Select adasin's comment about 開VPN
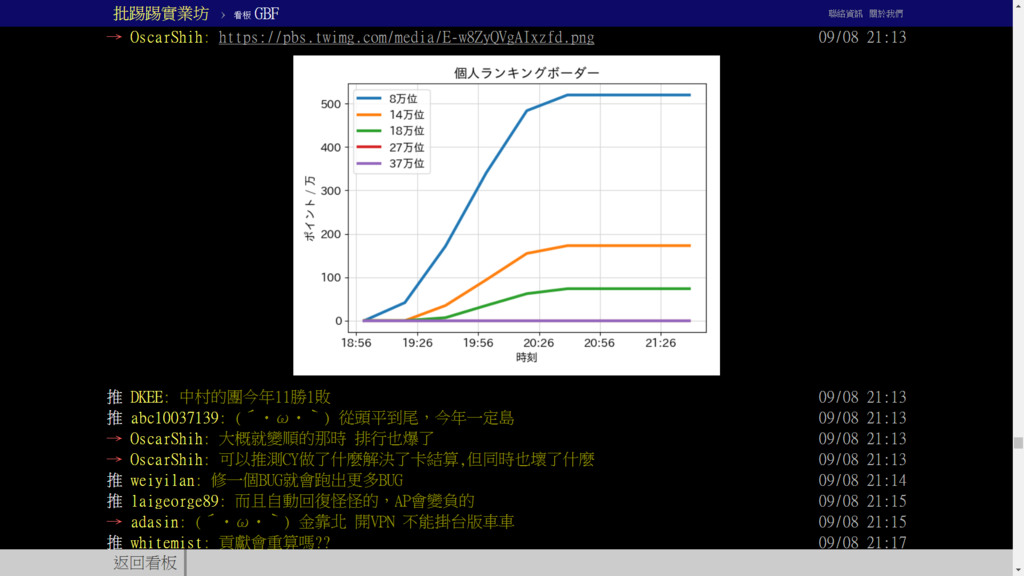Image resolution: width=1024 pixels, height=576 pixels. tap(355, 522)
